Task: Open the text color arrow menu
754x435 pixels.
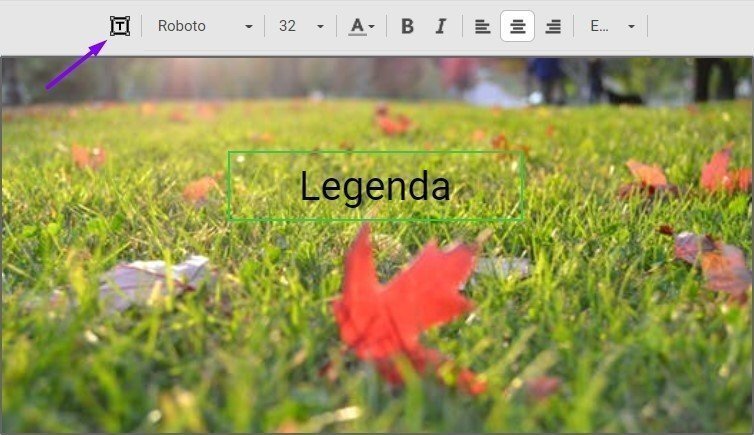Action: [x=372, y=27]
